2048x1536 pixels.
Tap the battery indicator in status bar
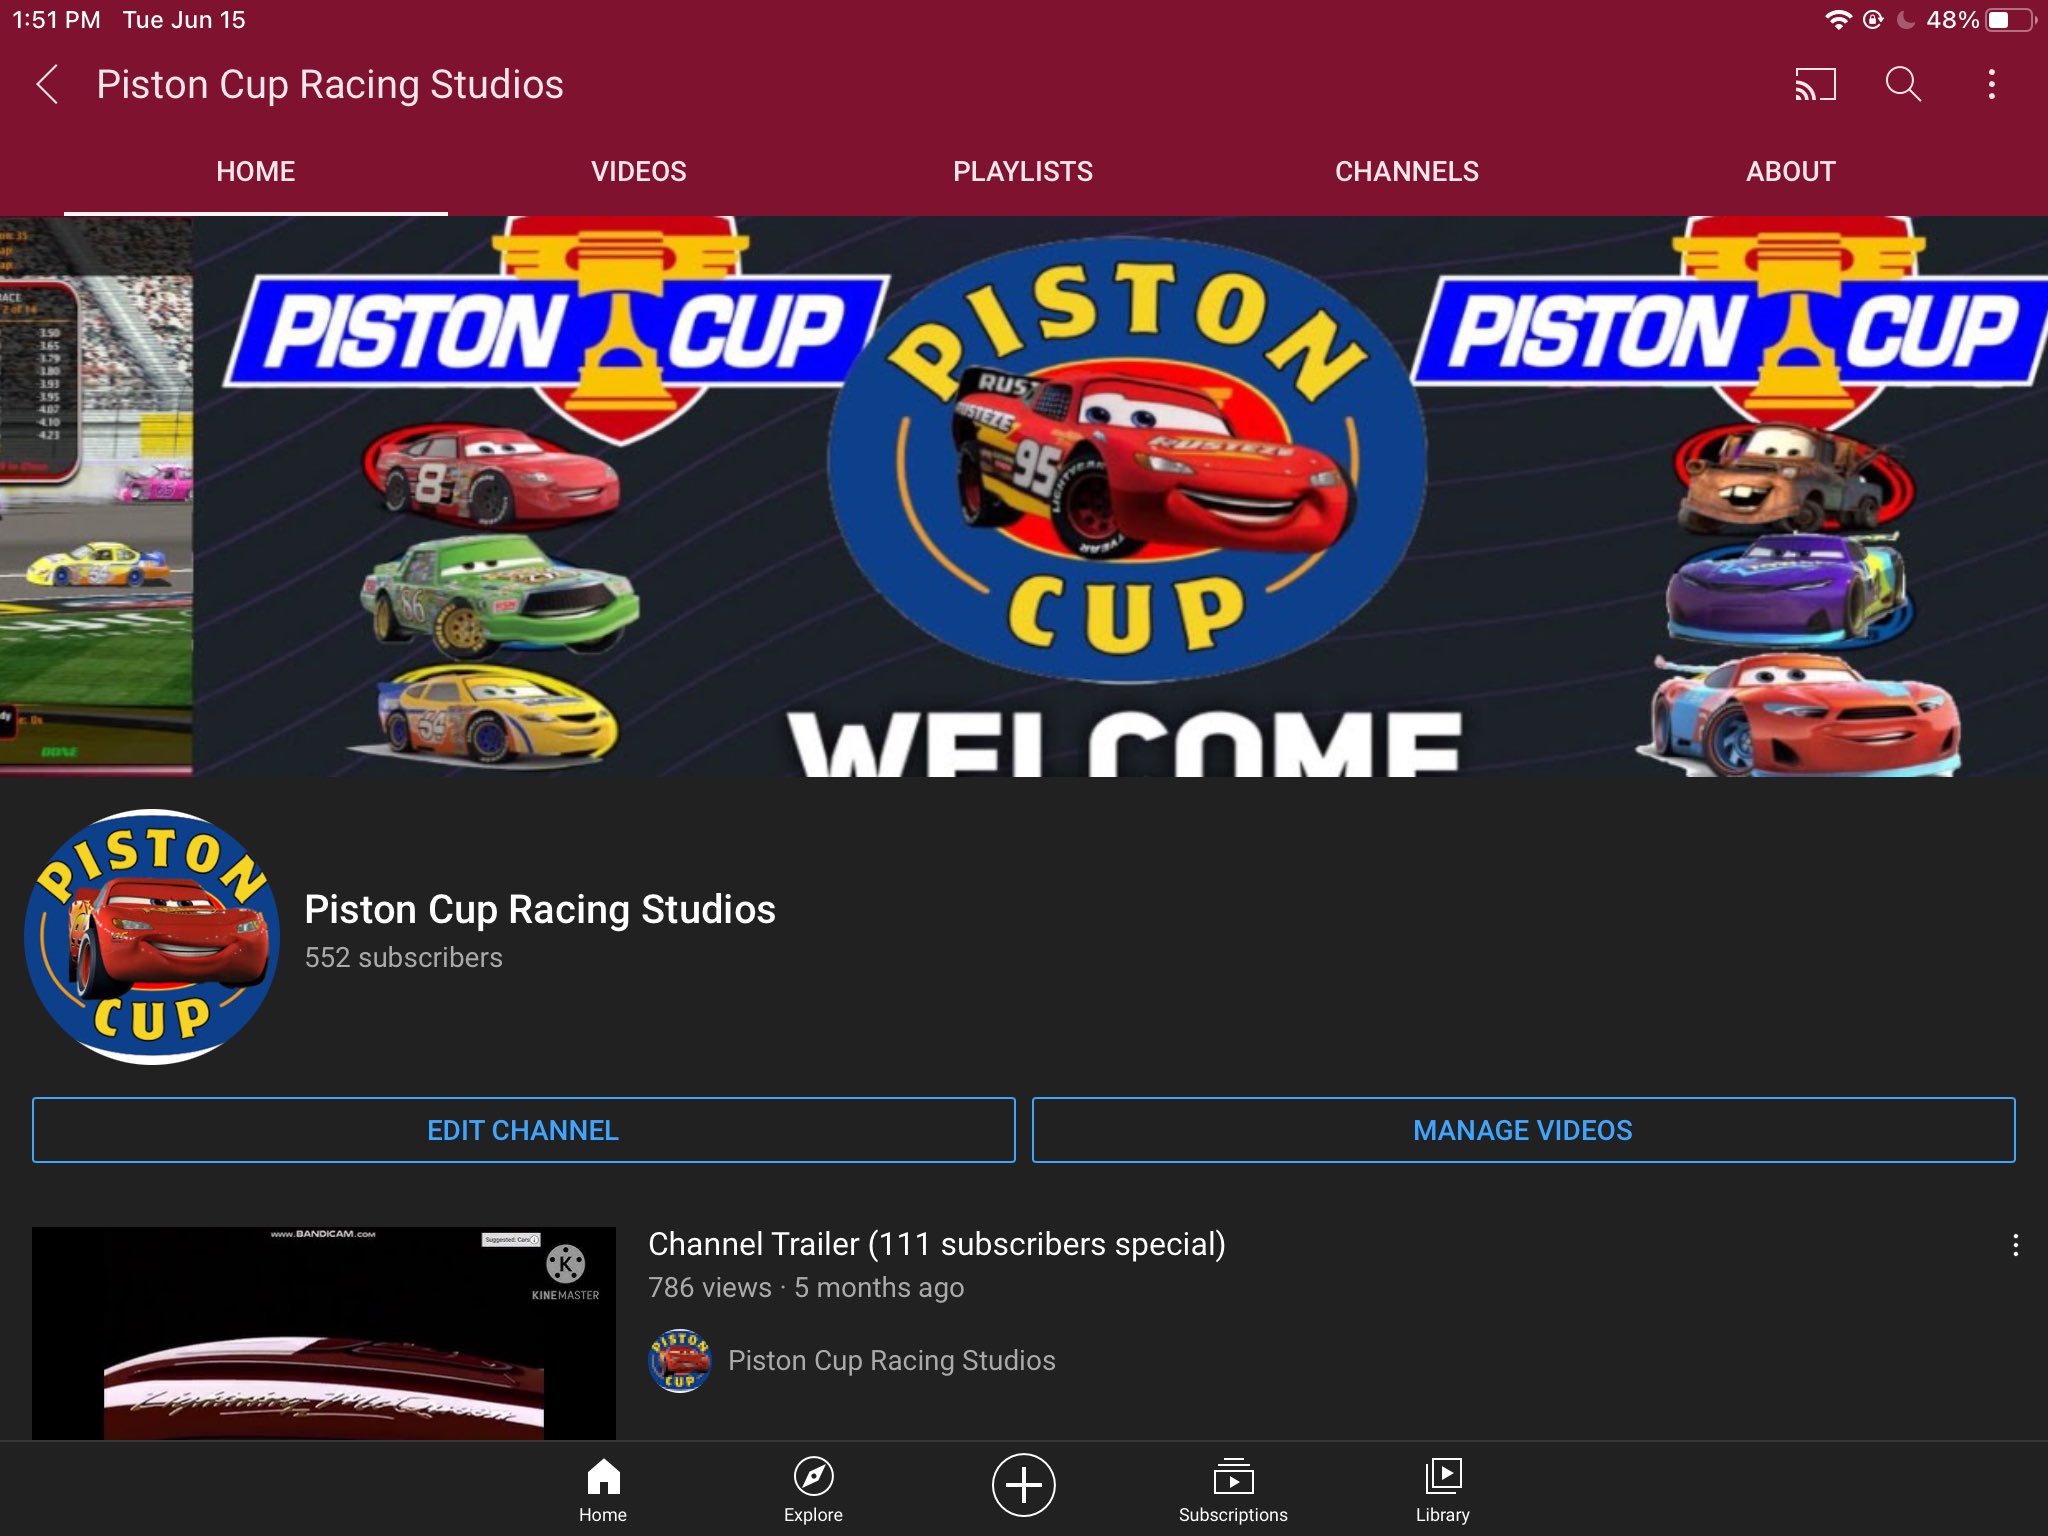tap(2011, 20)
